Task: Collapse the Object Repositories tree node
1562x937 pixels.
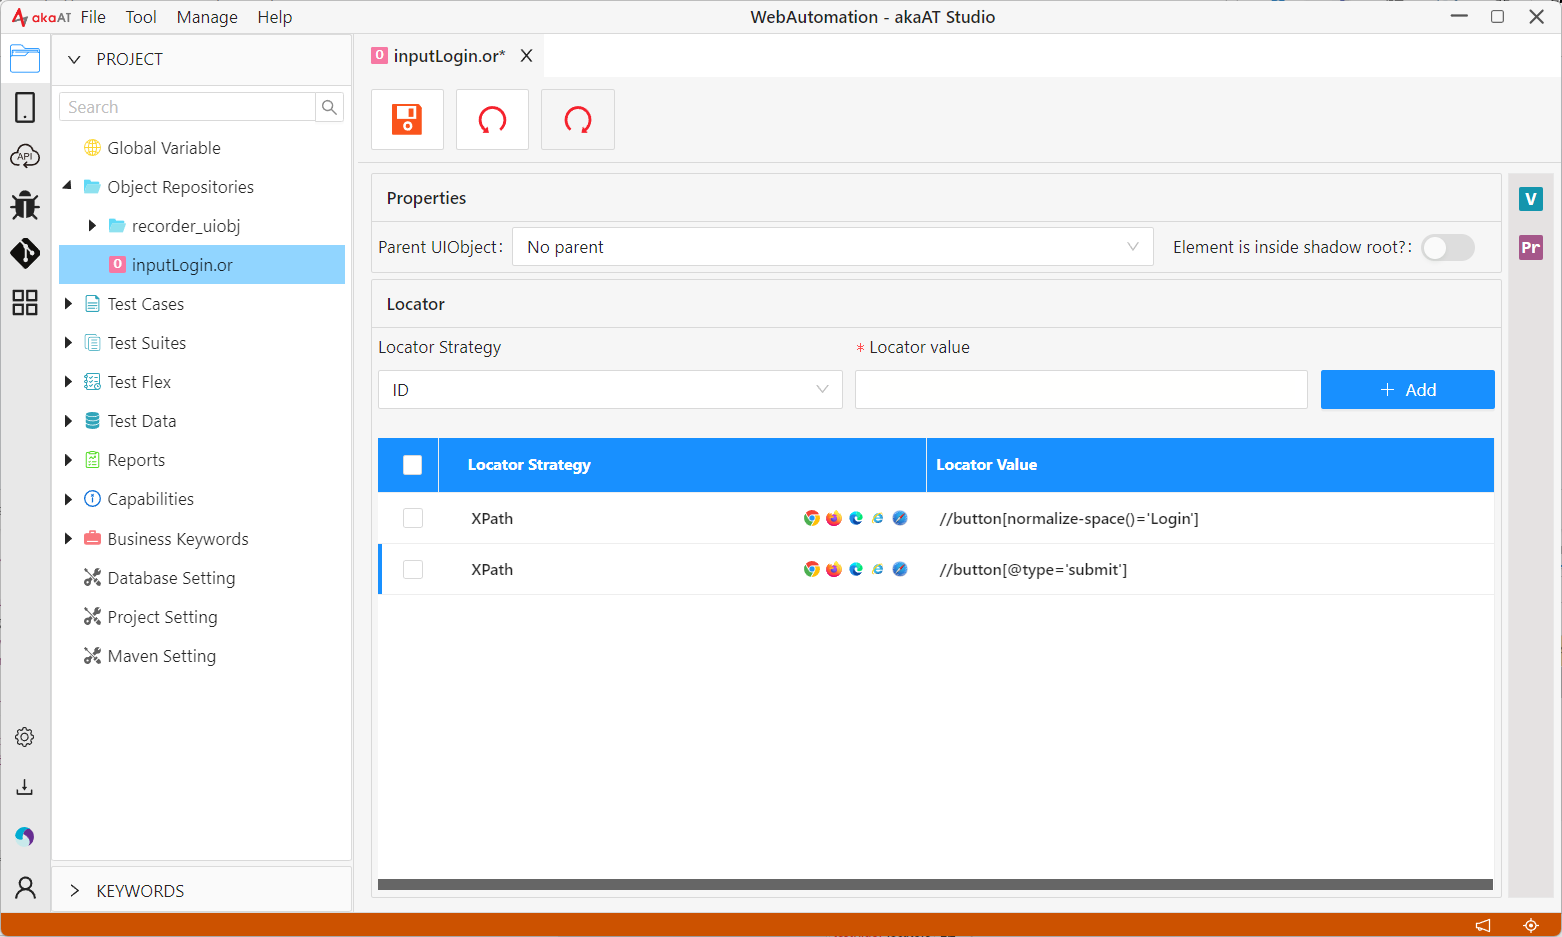Action: coord(68,186)
